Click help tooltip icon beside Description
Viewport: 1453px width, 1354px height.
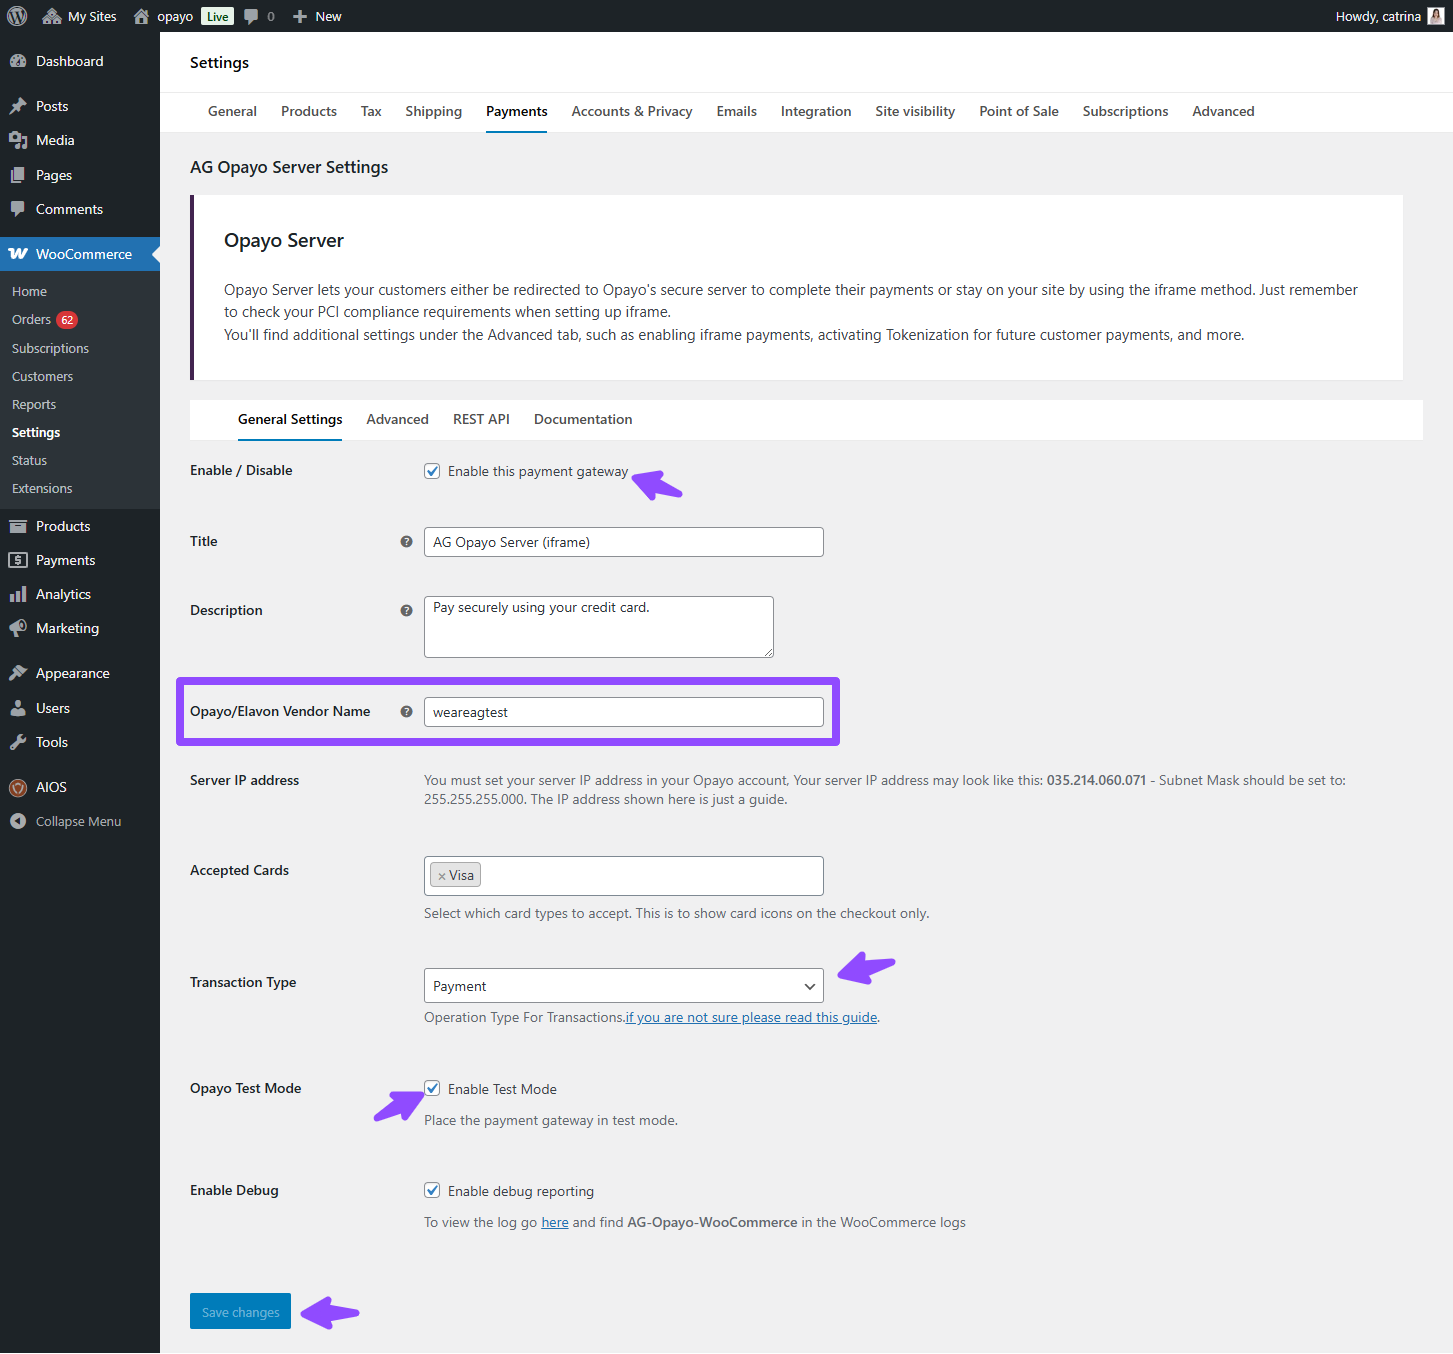click(x=406, y=610)
